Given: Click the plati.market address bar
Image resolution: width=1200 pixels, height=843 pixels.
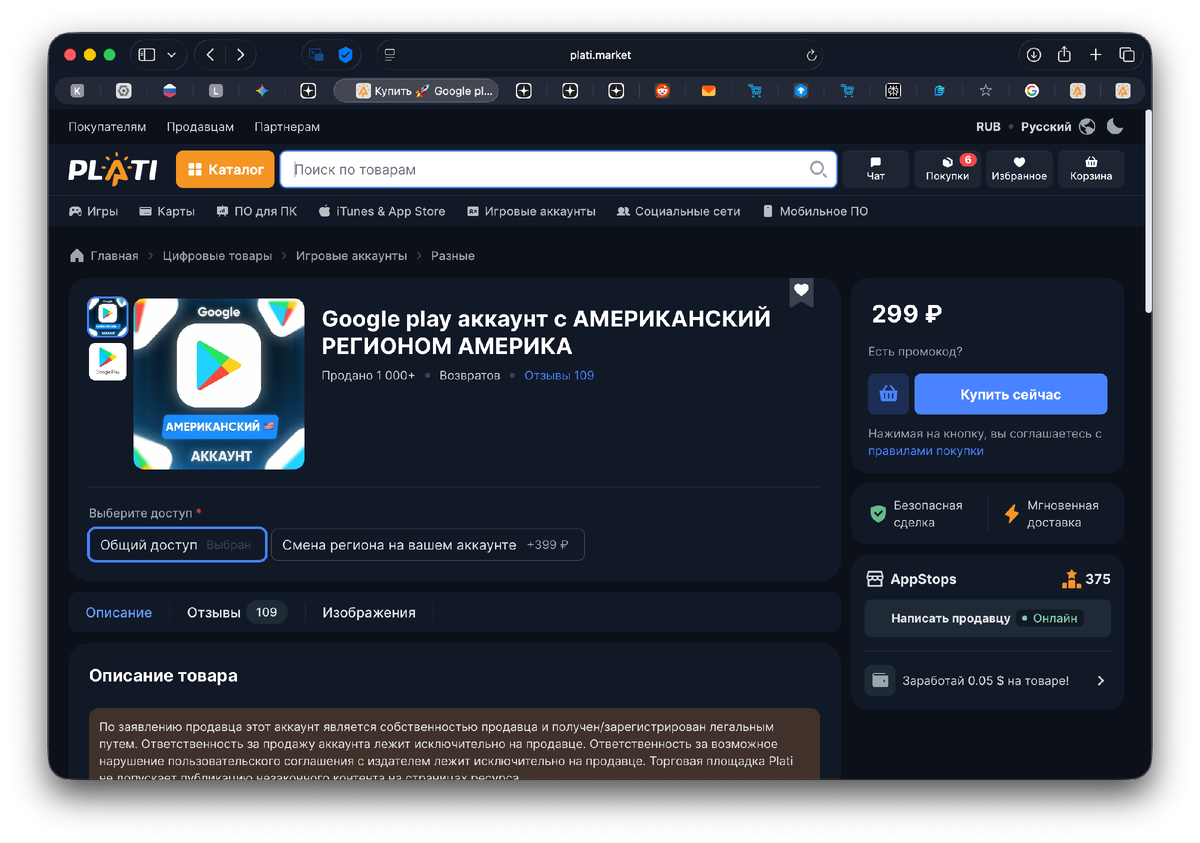Looking at the screenshot, I should click(600, 55).
